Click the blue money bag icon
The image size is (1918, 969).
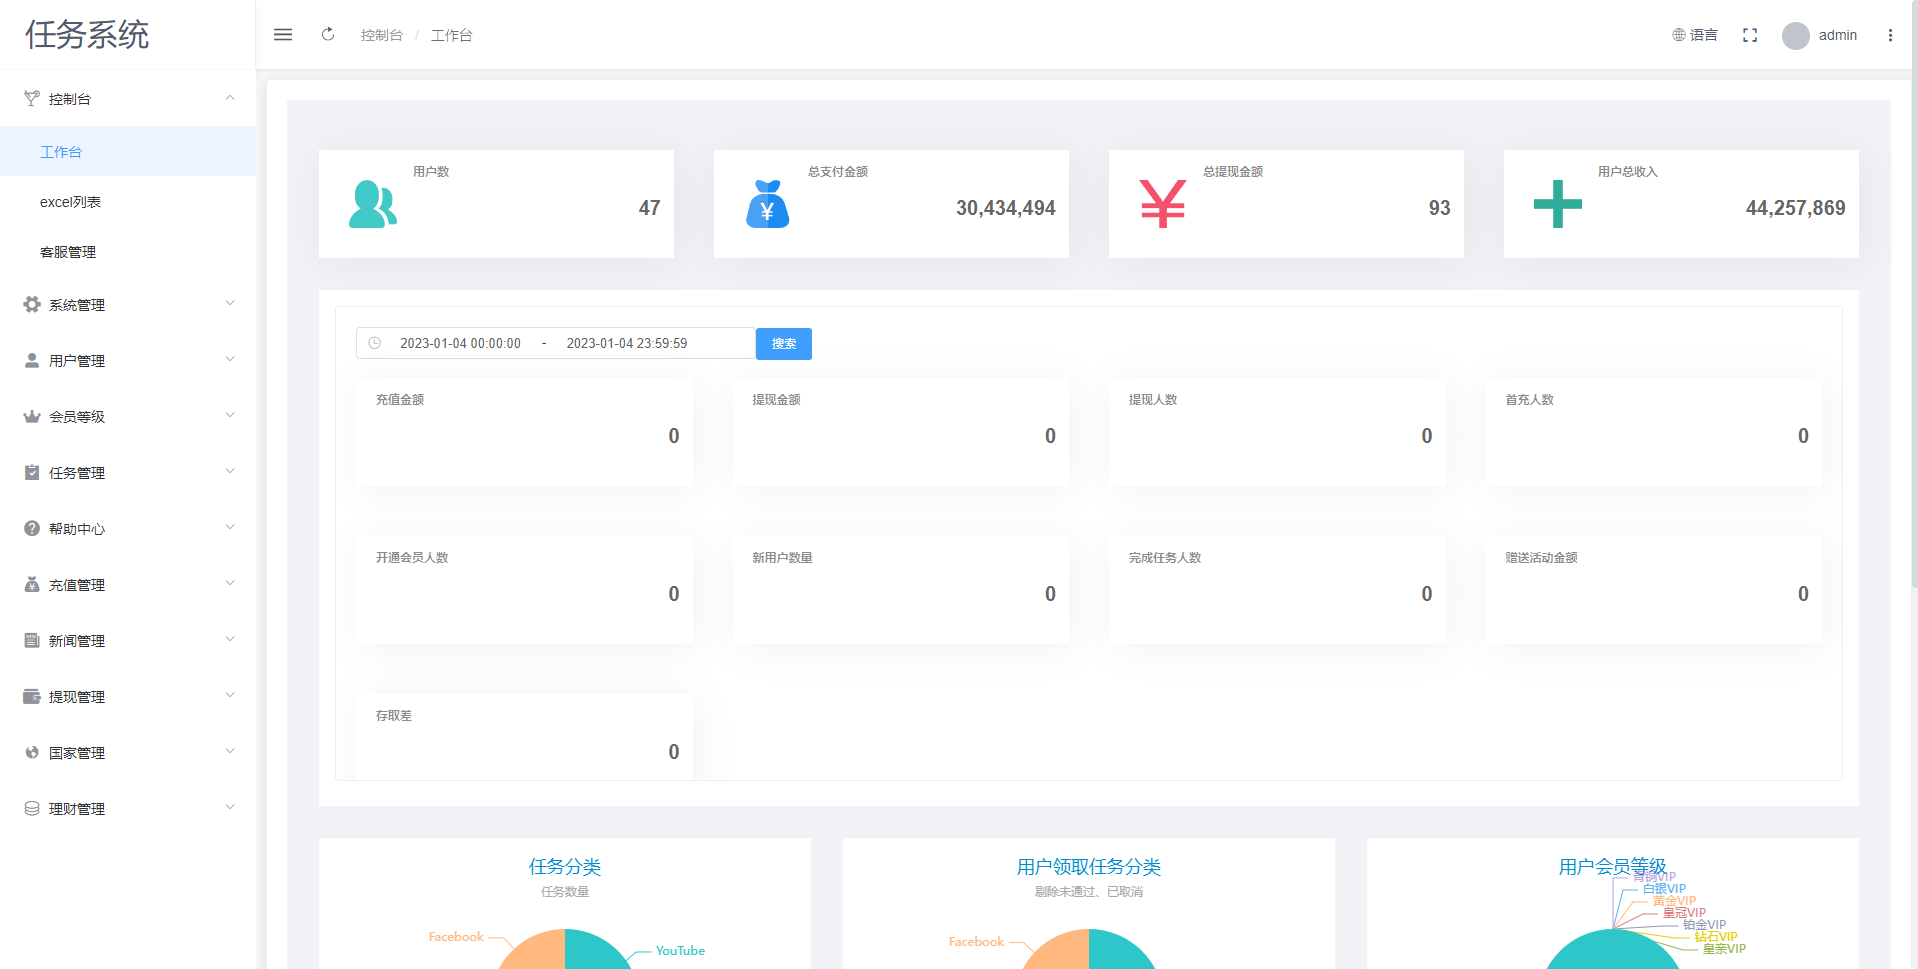tap(767, 205)
